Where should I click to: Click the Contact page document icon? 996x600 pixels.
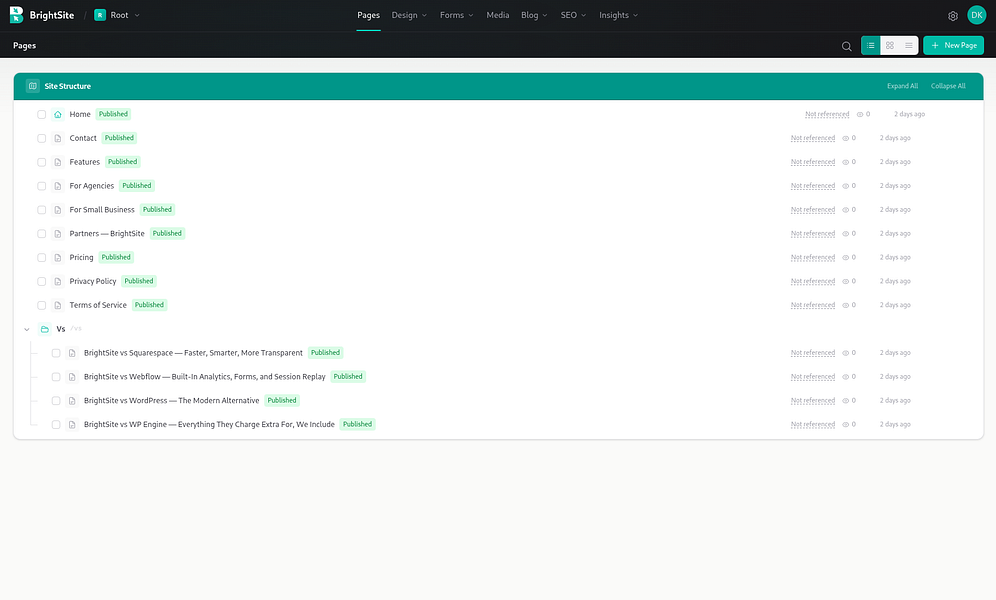pos(58,138)
